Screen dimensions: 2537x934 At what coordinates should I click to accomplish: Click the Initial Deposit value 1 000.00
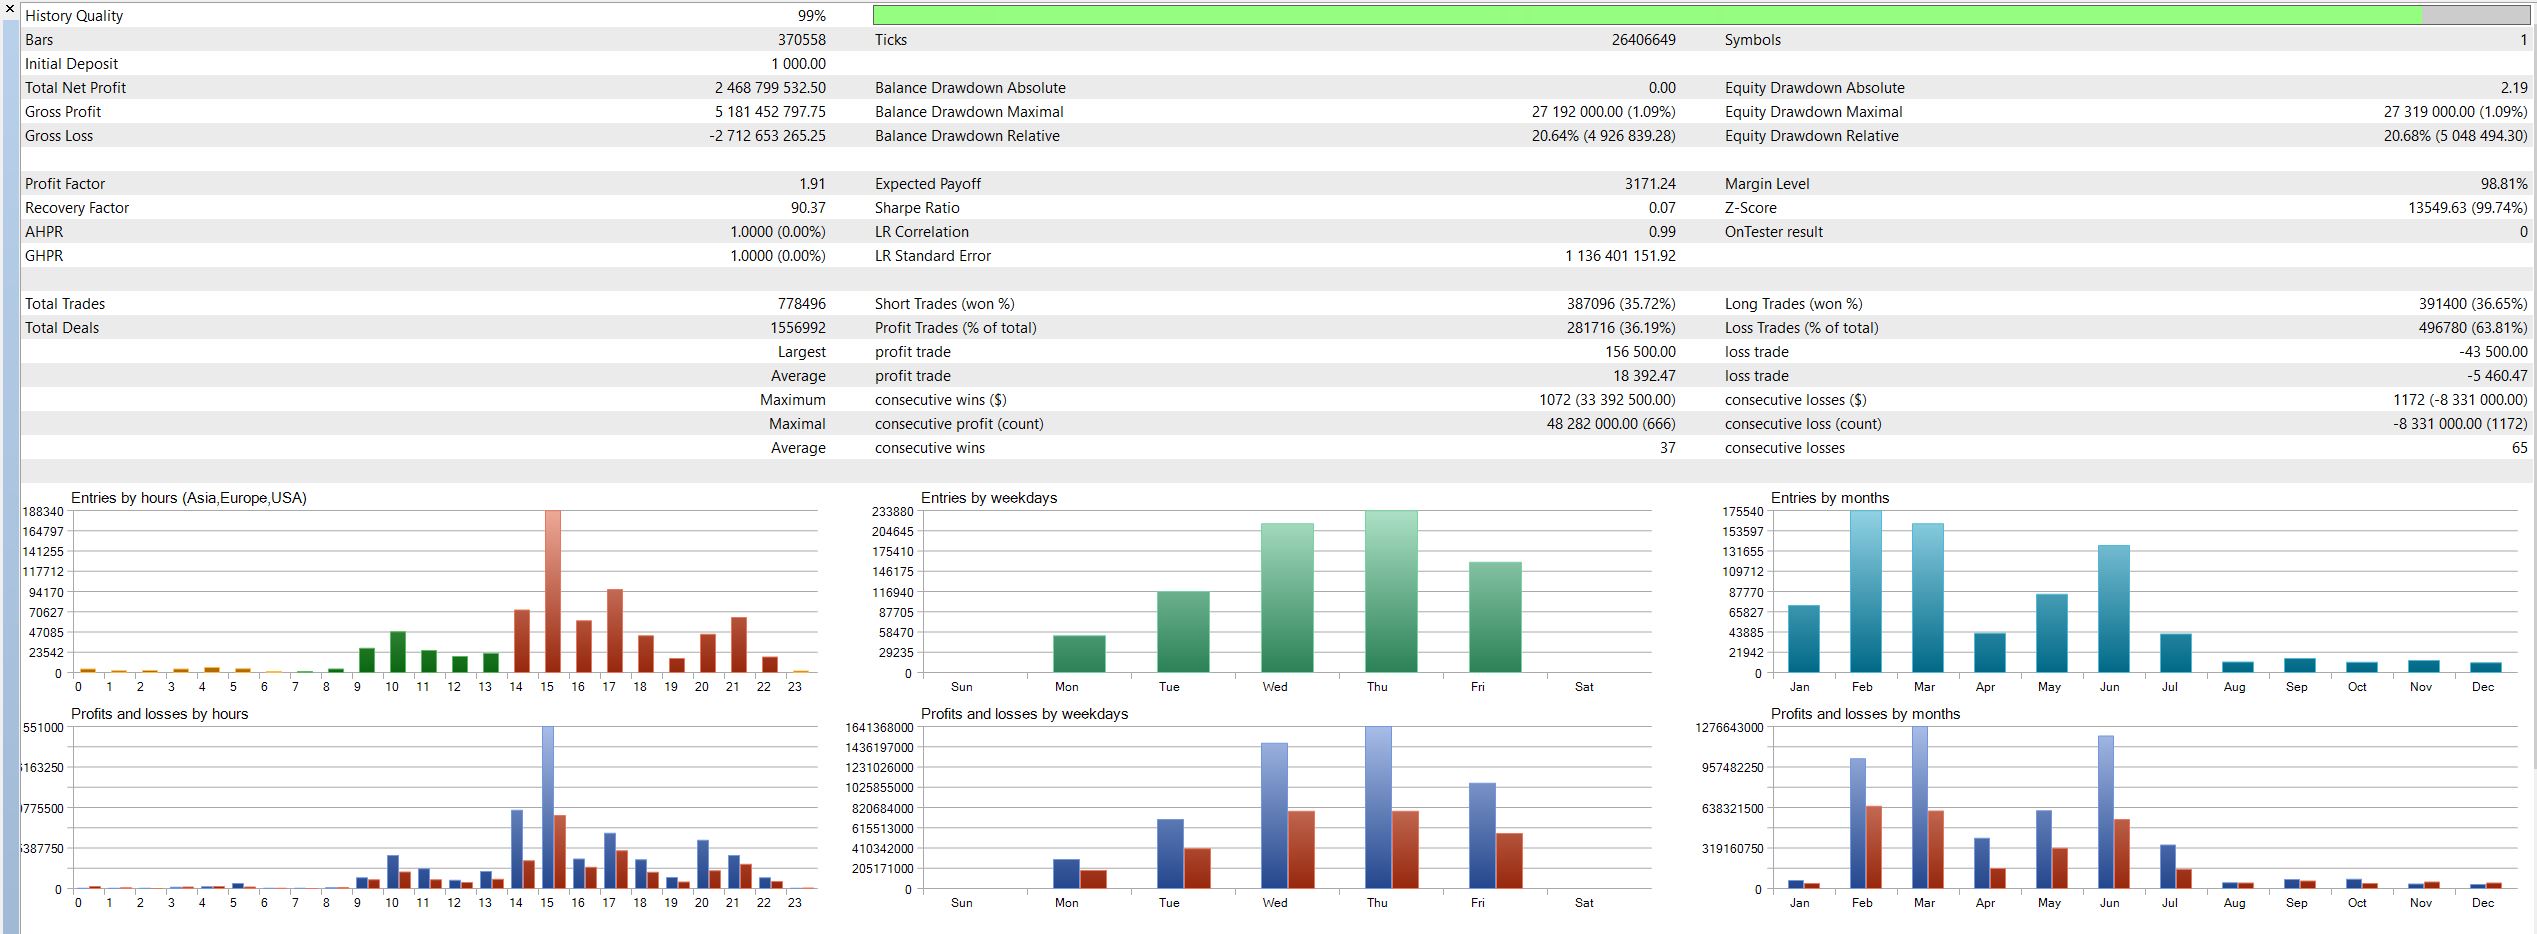tap(798, 64)
